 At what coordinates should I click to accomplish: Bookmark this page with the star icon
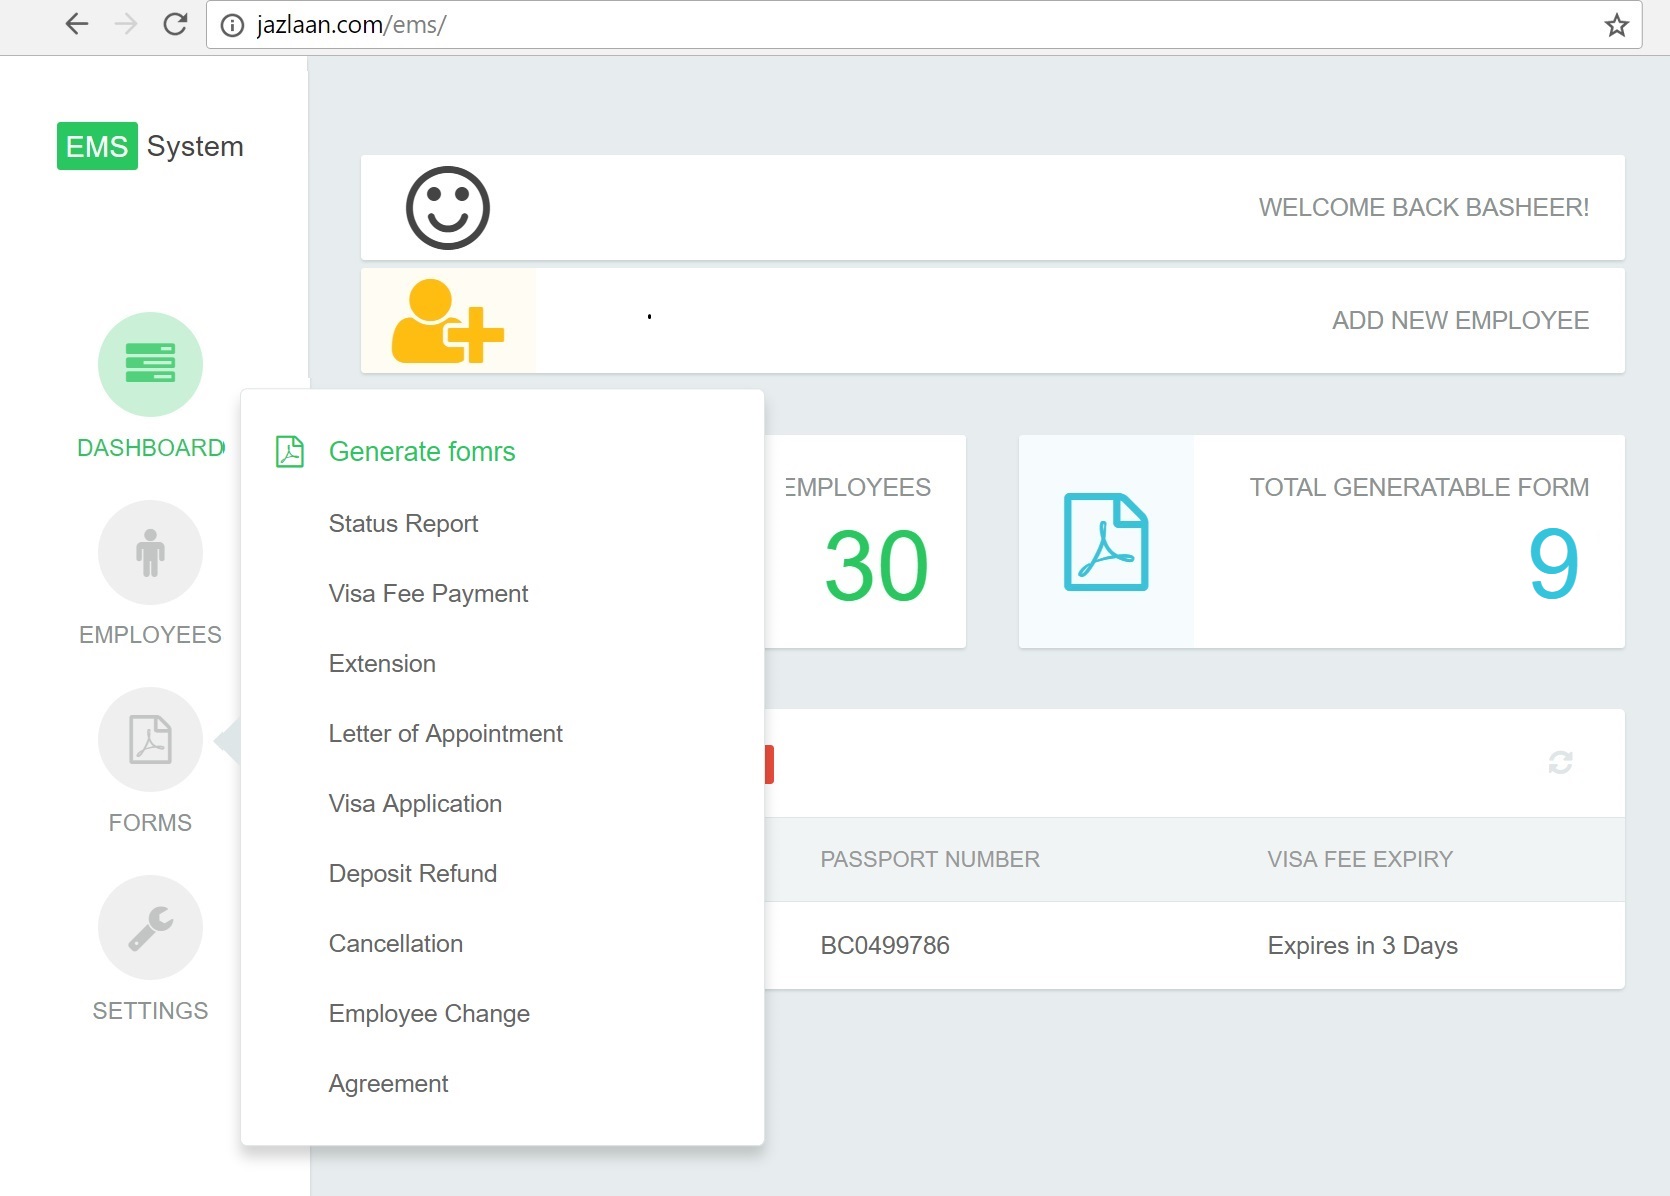pos(1616,26)
